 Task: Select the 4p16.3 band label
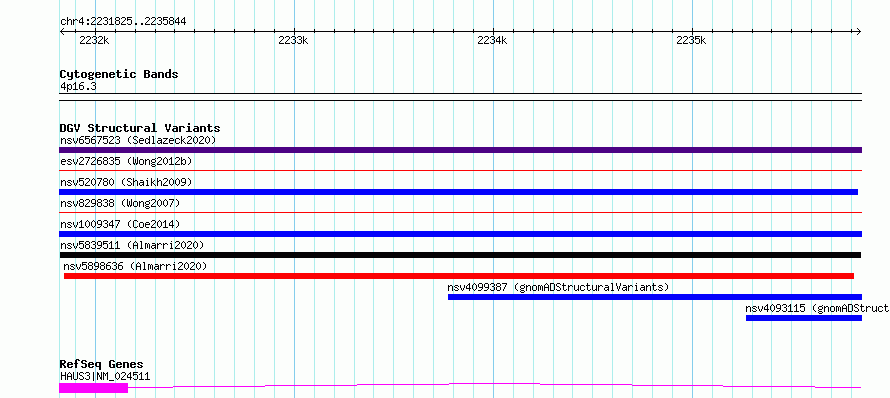coord(78,87)
